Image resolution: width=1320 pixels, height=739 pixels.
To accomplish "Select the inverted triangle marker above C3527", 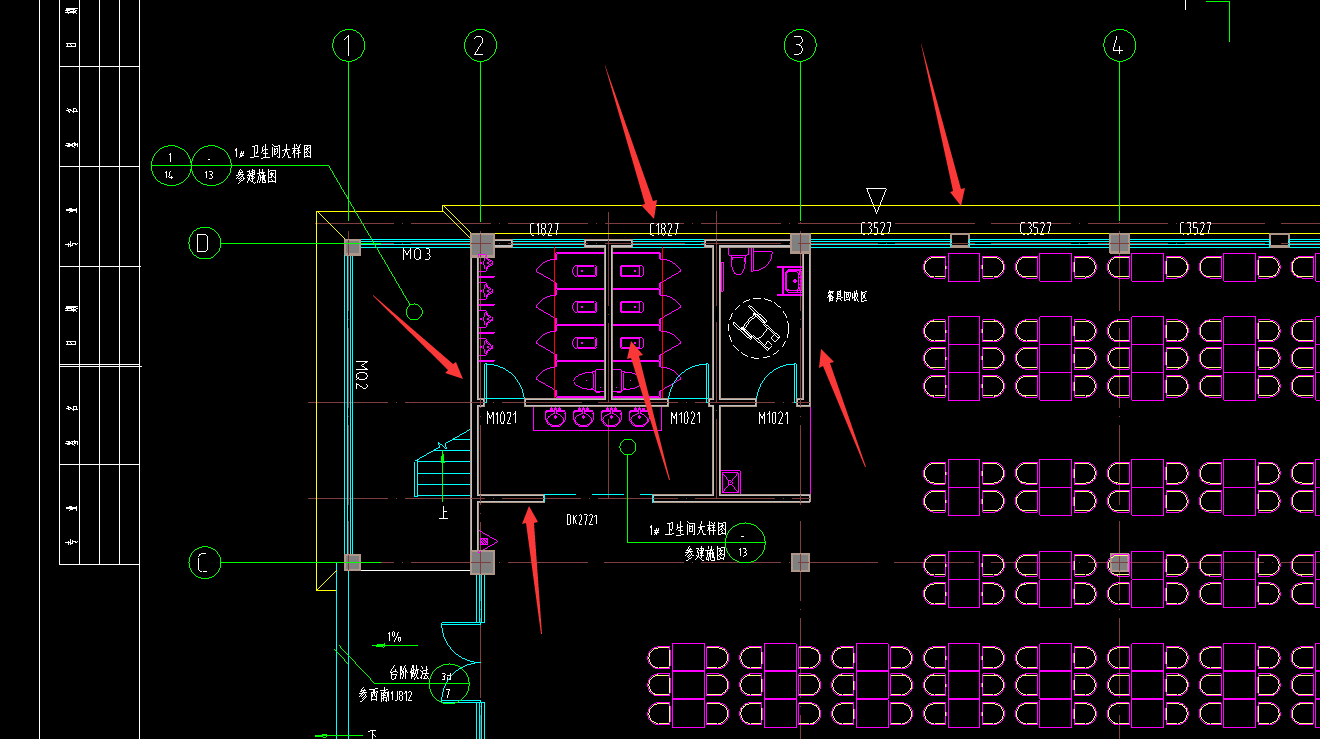I will (876, 200).
